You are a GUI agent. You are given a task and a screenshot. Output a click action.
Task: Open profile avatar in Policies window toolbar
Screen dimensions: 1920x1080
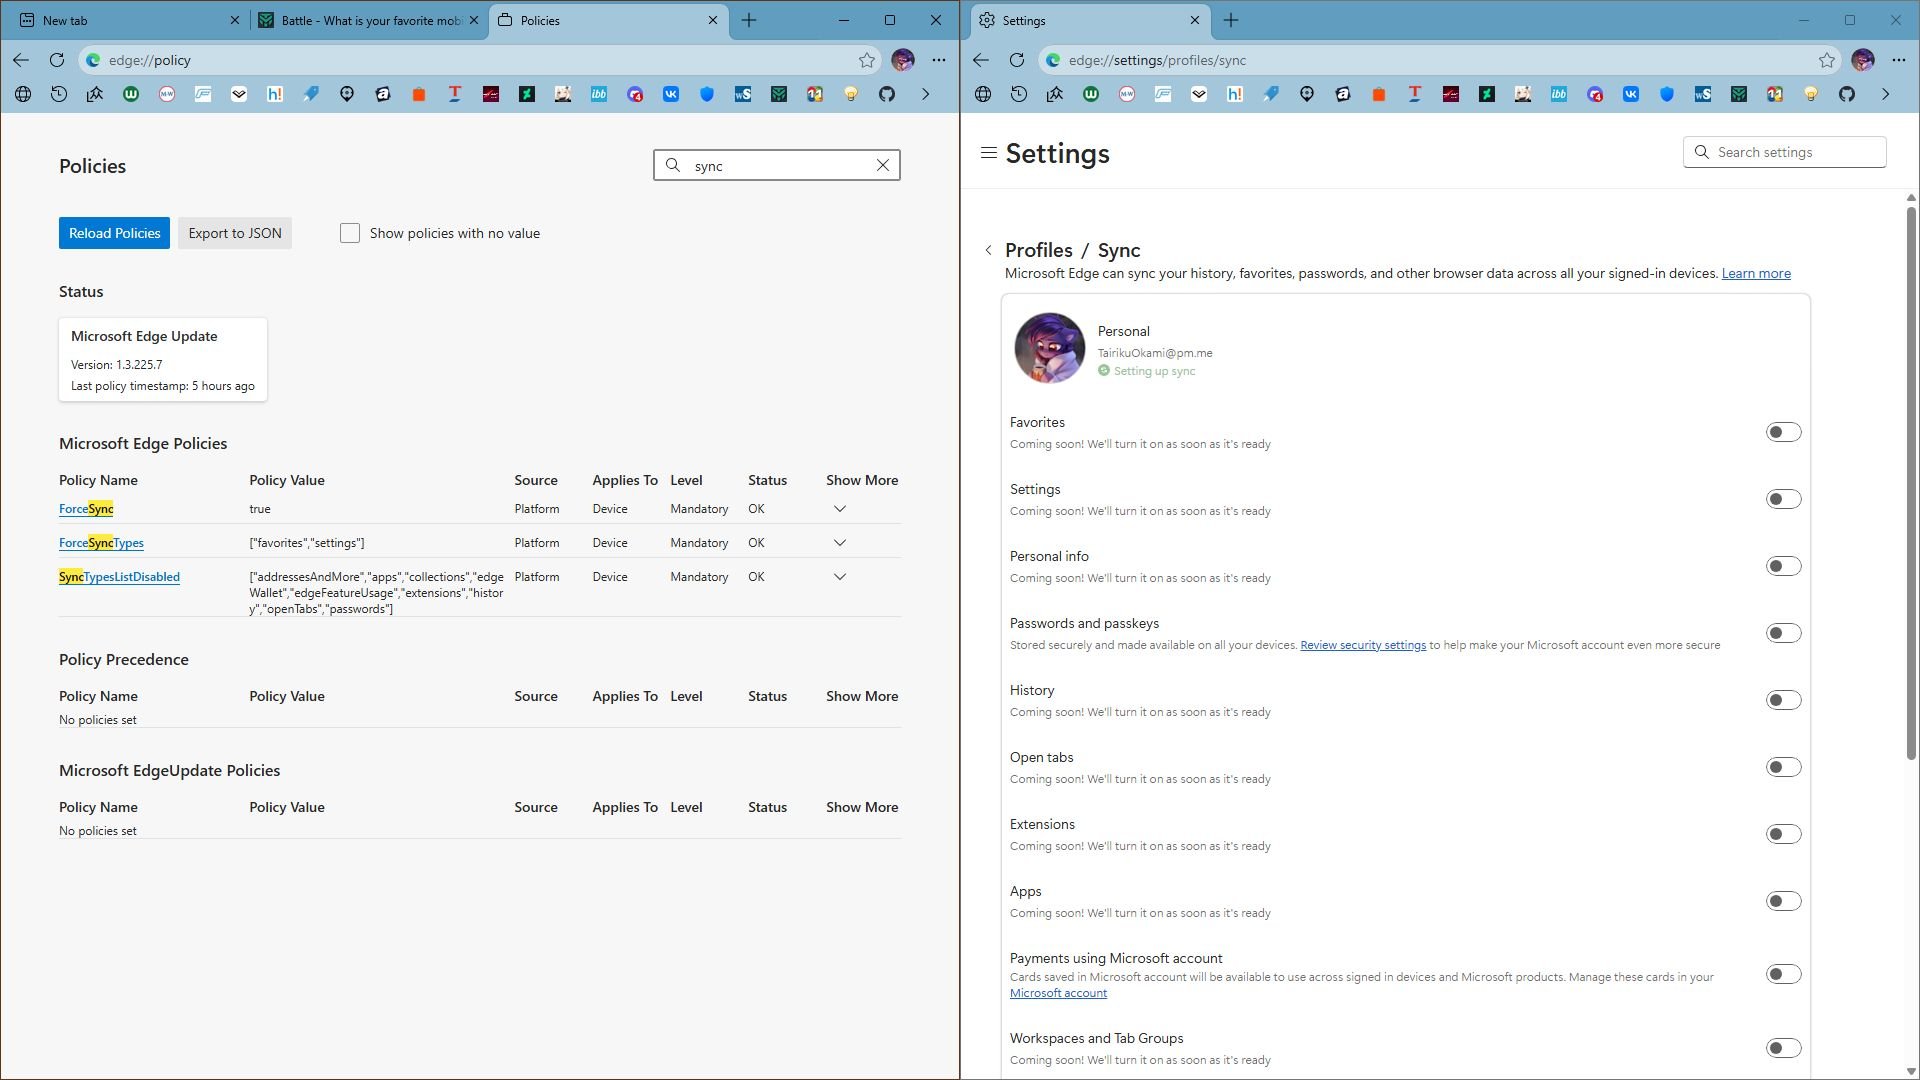[x=903, y=60]
